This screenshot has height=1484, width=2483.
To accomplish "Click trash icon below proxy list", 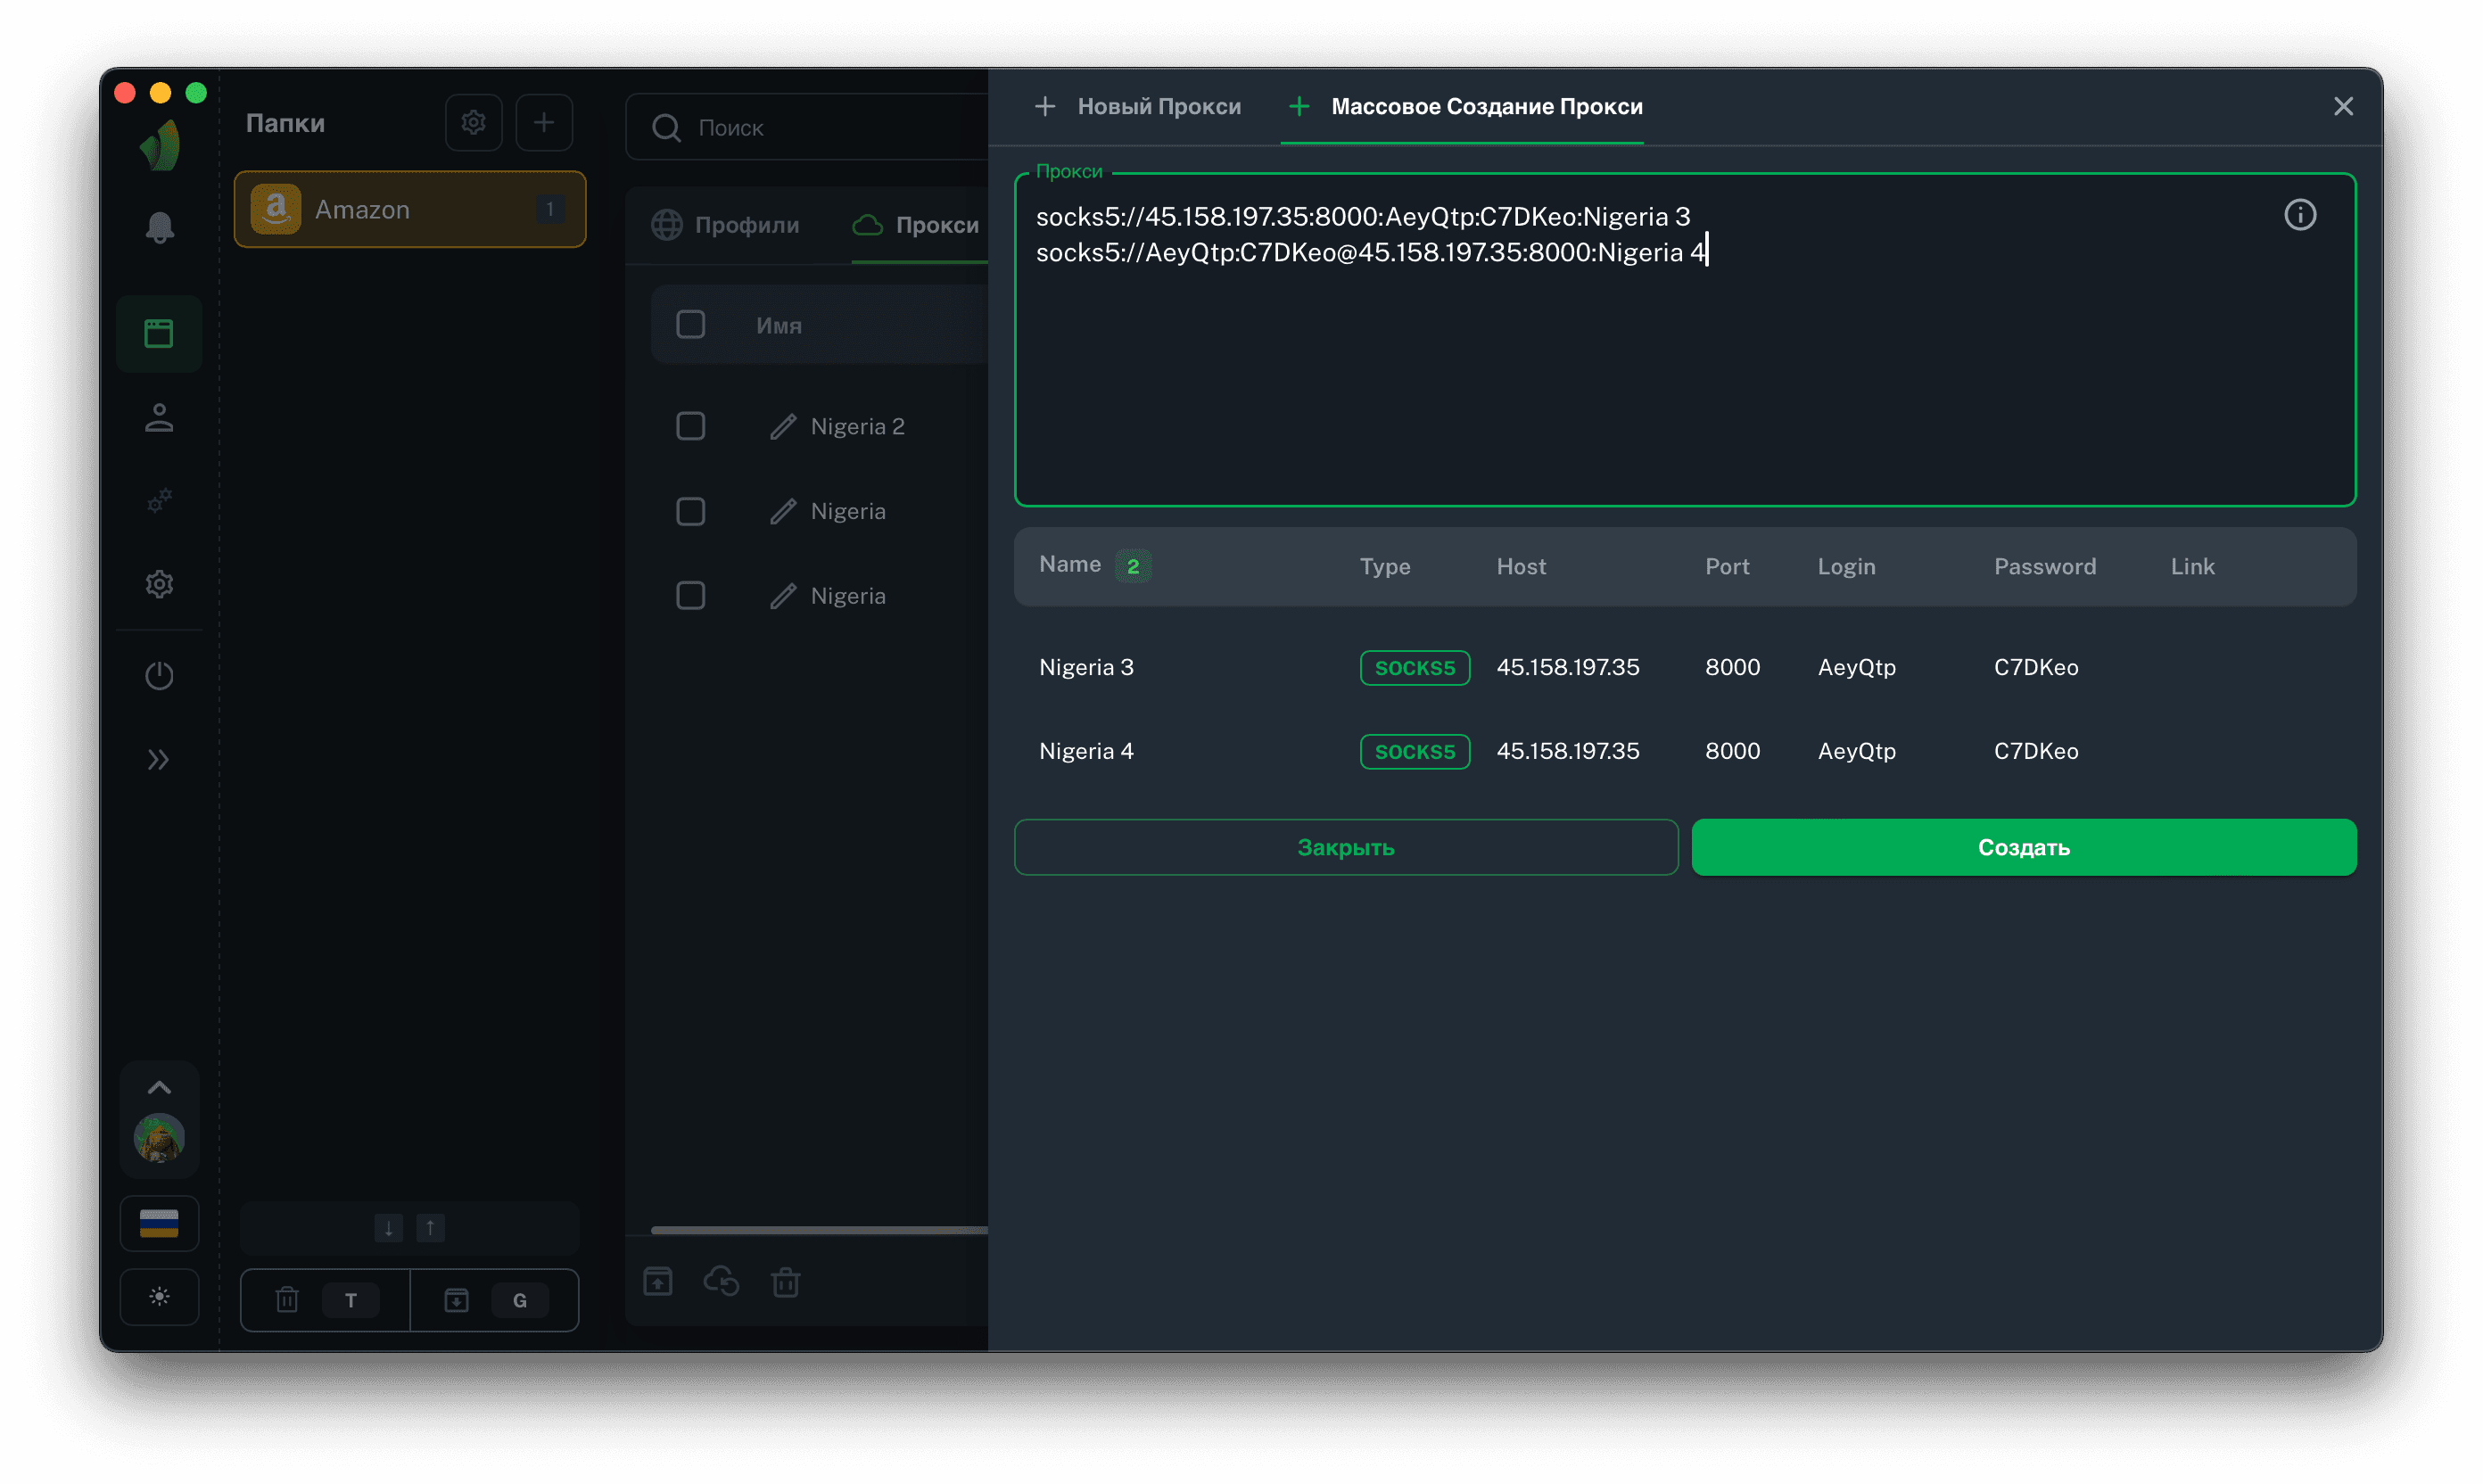I will (785, 1281).
